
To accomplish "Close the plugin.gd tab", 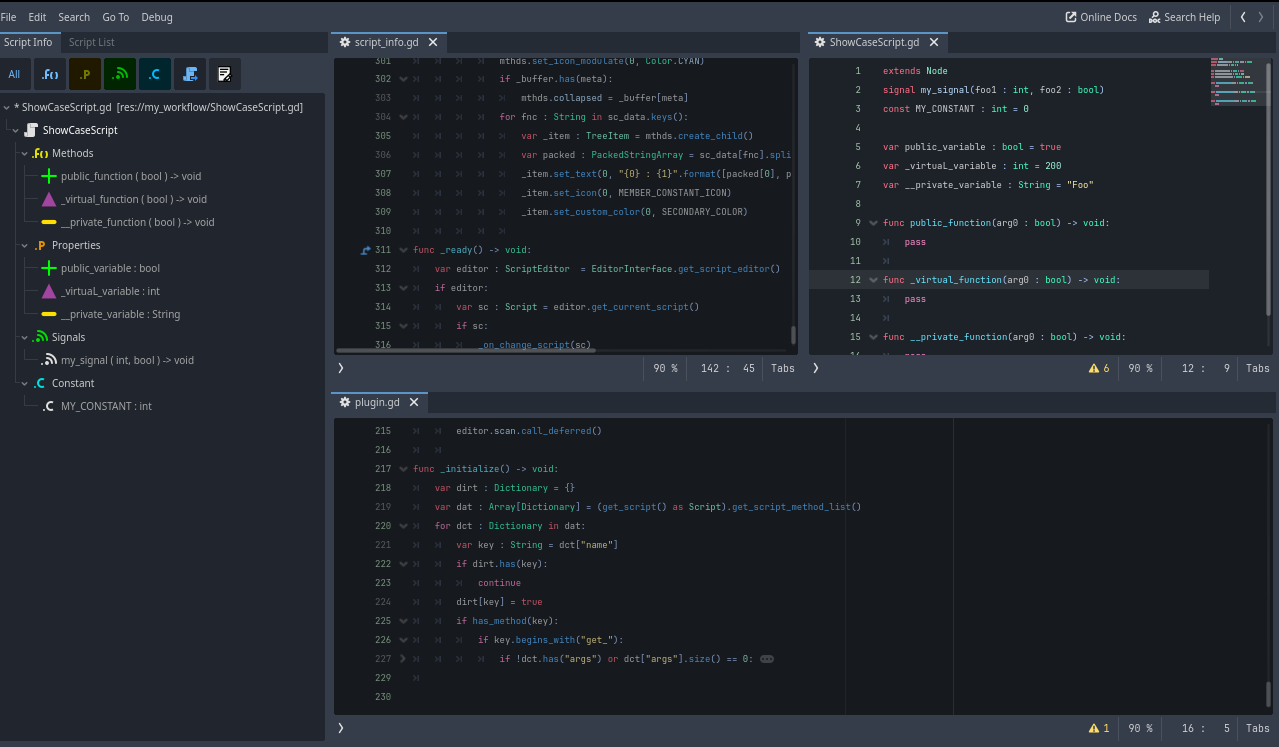I will 414,402.
